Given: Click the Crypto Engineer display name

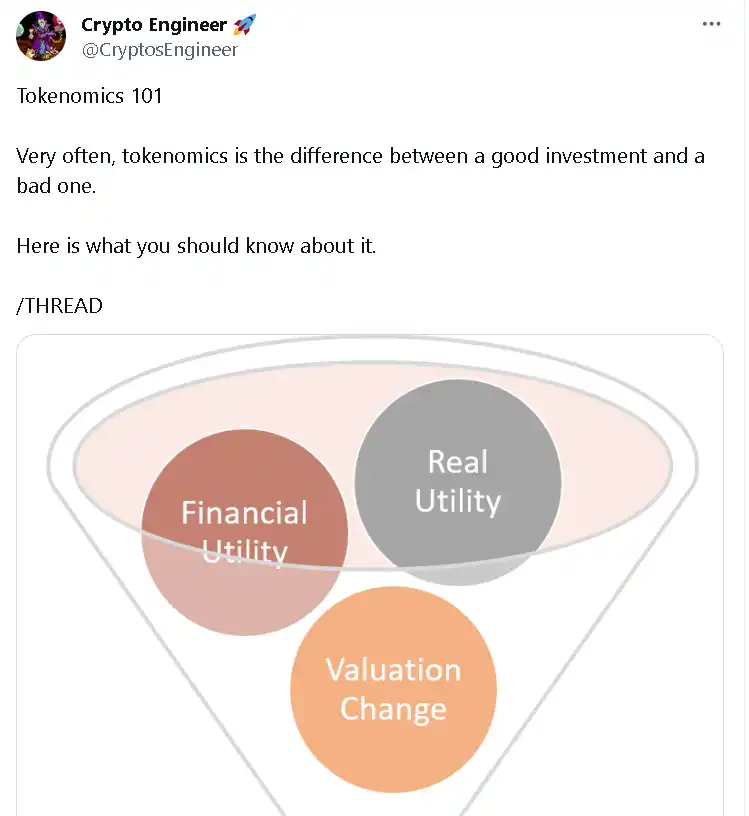Looking at the screenshot, I should pyautogui.click(x=153, y=25).
